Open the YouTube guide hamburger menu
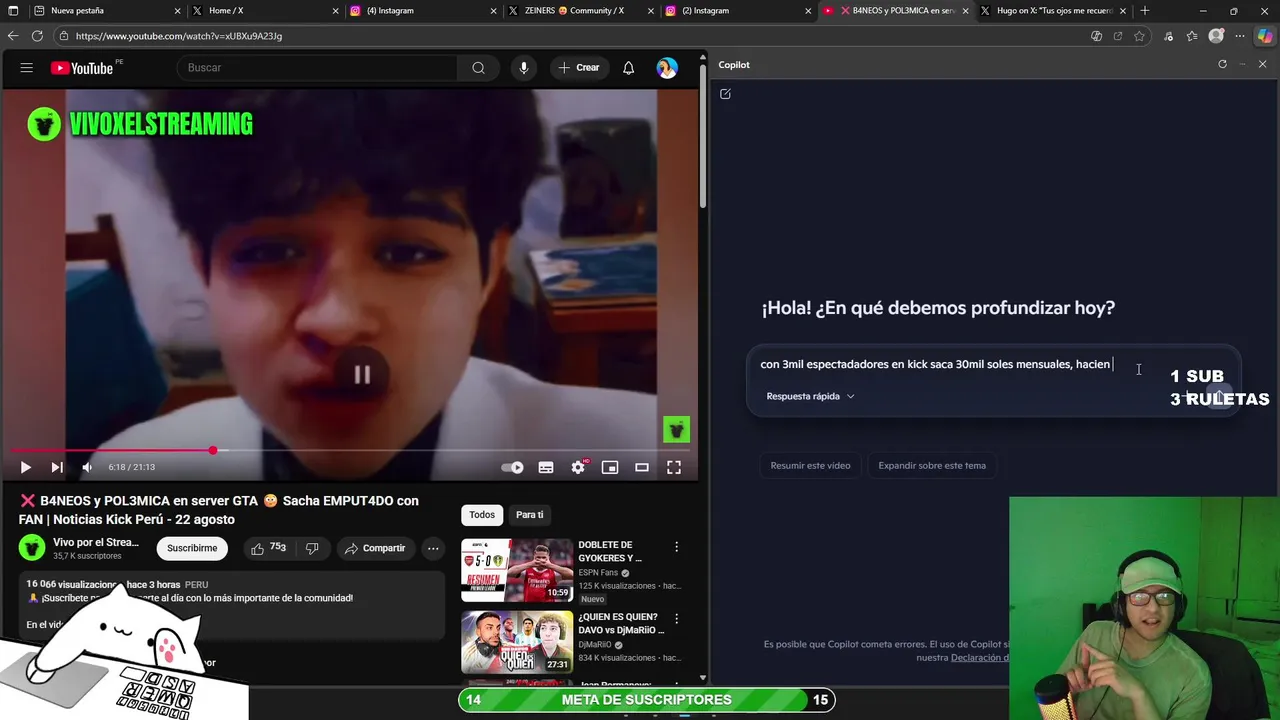 [27, 68]
